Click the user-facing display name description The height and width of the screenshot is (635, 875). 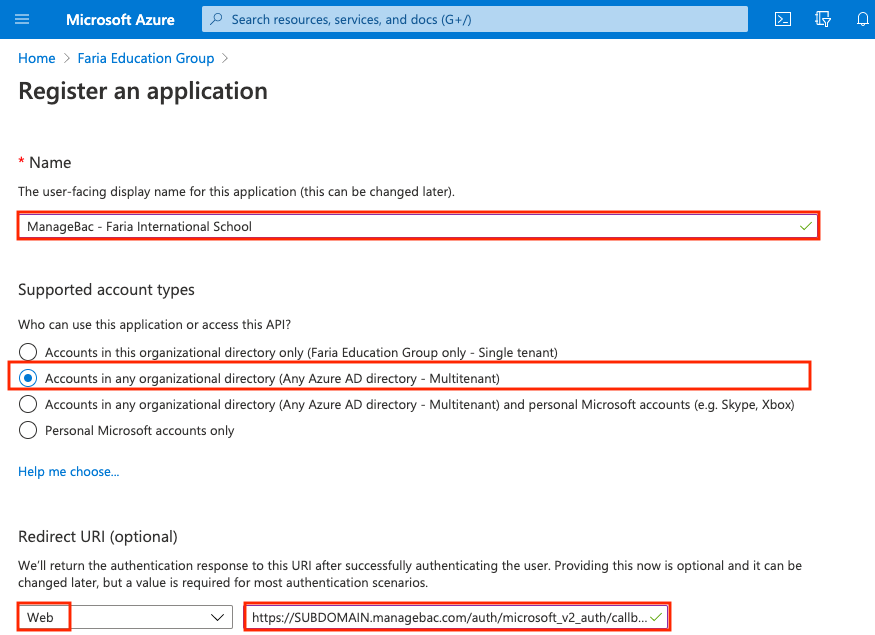(x=237, y=191)
